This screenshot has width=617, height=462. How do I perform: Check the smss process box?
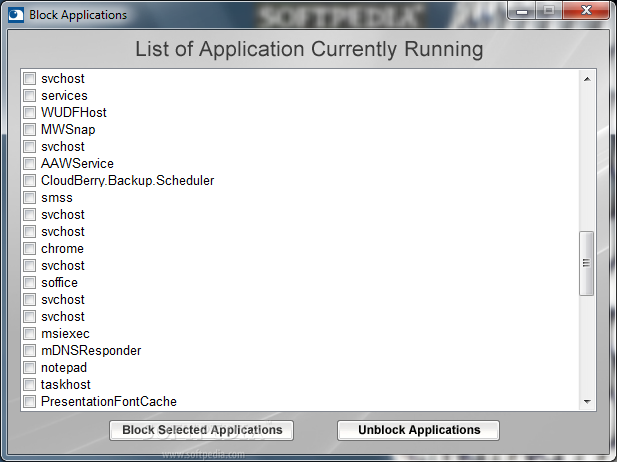[x=29, y=198]
